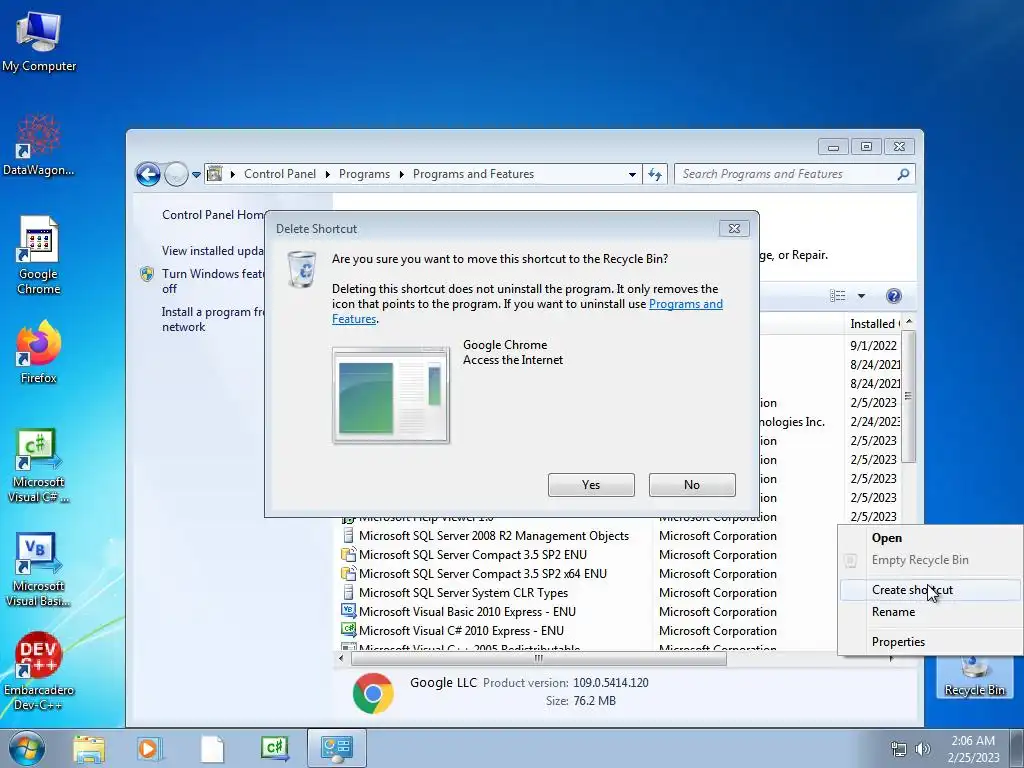Viewport: 1024px width, 768px height.
Task: Open Control Panel Home link
Action: coord(213,215)
